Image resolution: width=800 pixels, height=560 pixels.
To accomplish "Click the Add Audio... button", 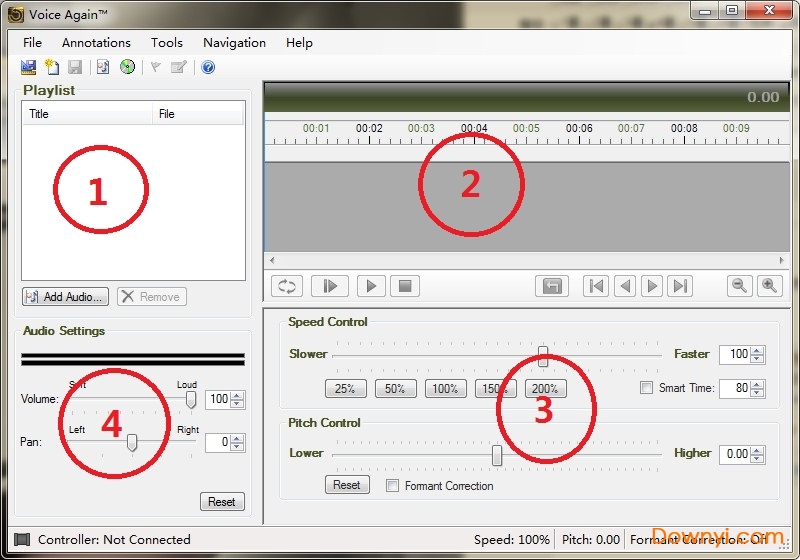I will (65, 297).
